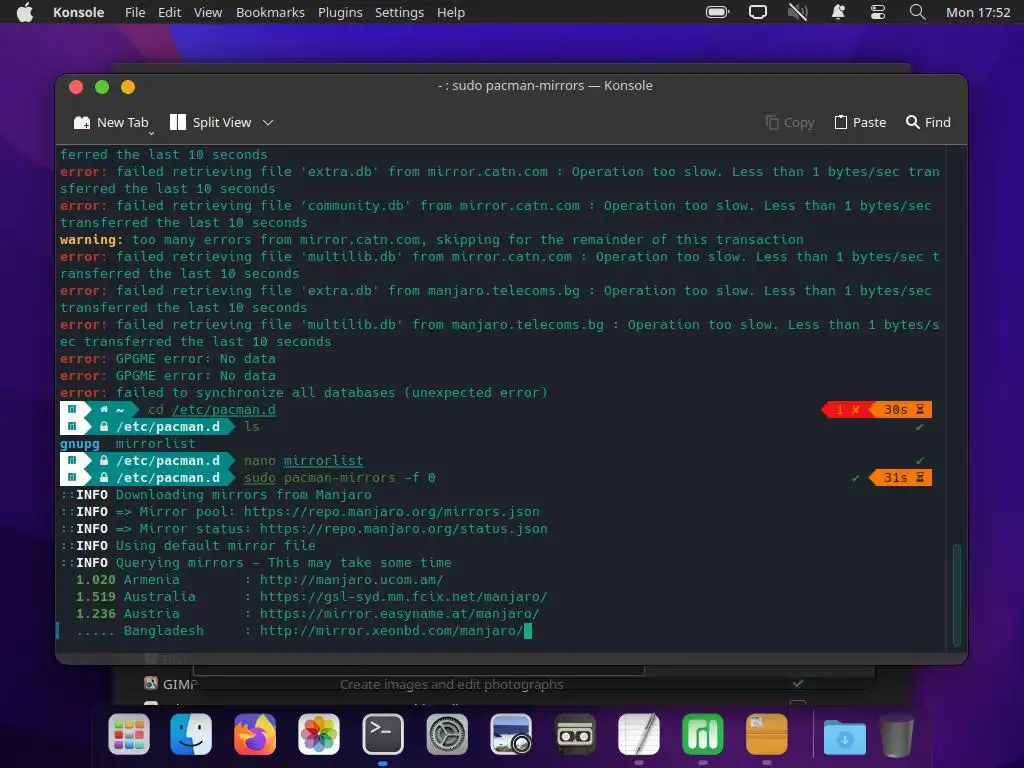Click the display icon in menu bar

758,12
